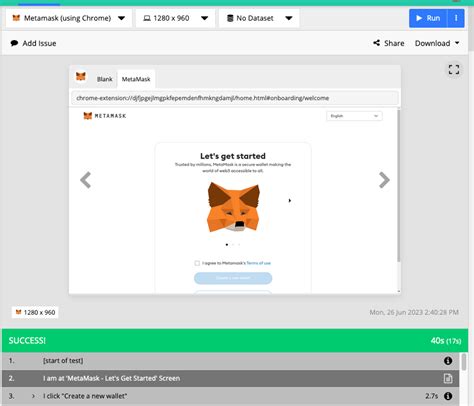Open the info icon for step 3

[x=448, y=396]
